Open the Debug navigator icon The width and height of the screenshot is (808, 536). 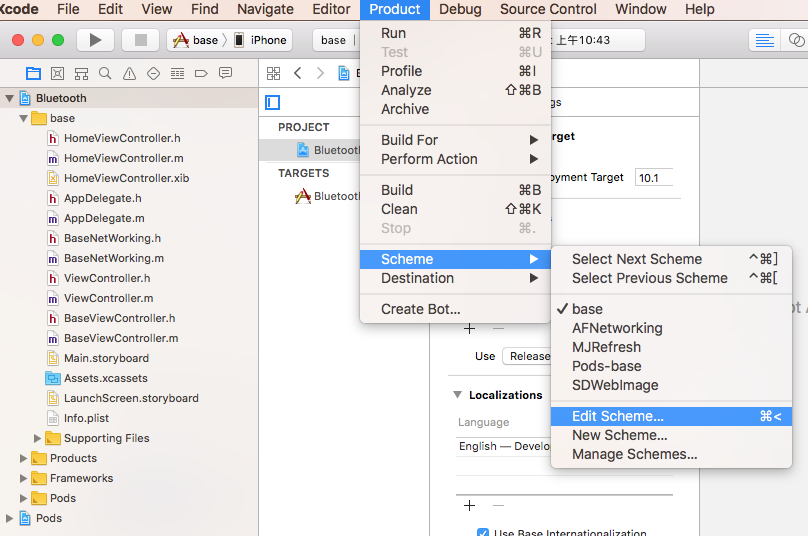click(x=177, y=74)
